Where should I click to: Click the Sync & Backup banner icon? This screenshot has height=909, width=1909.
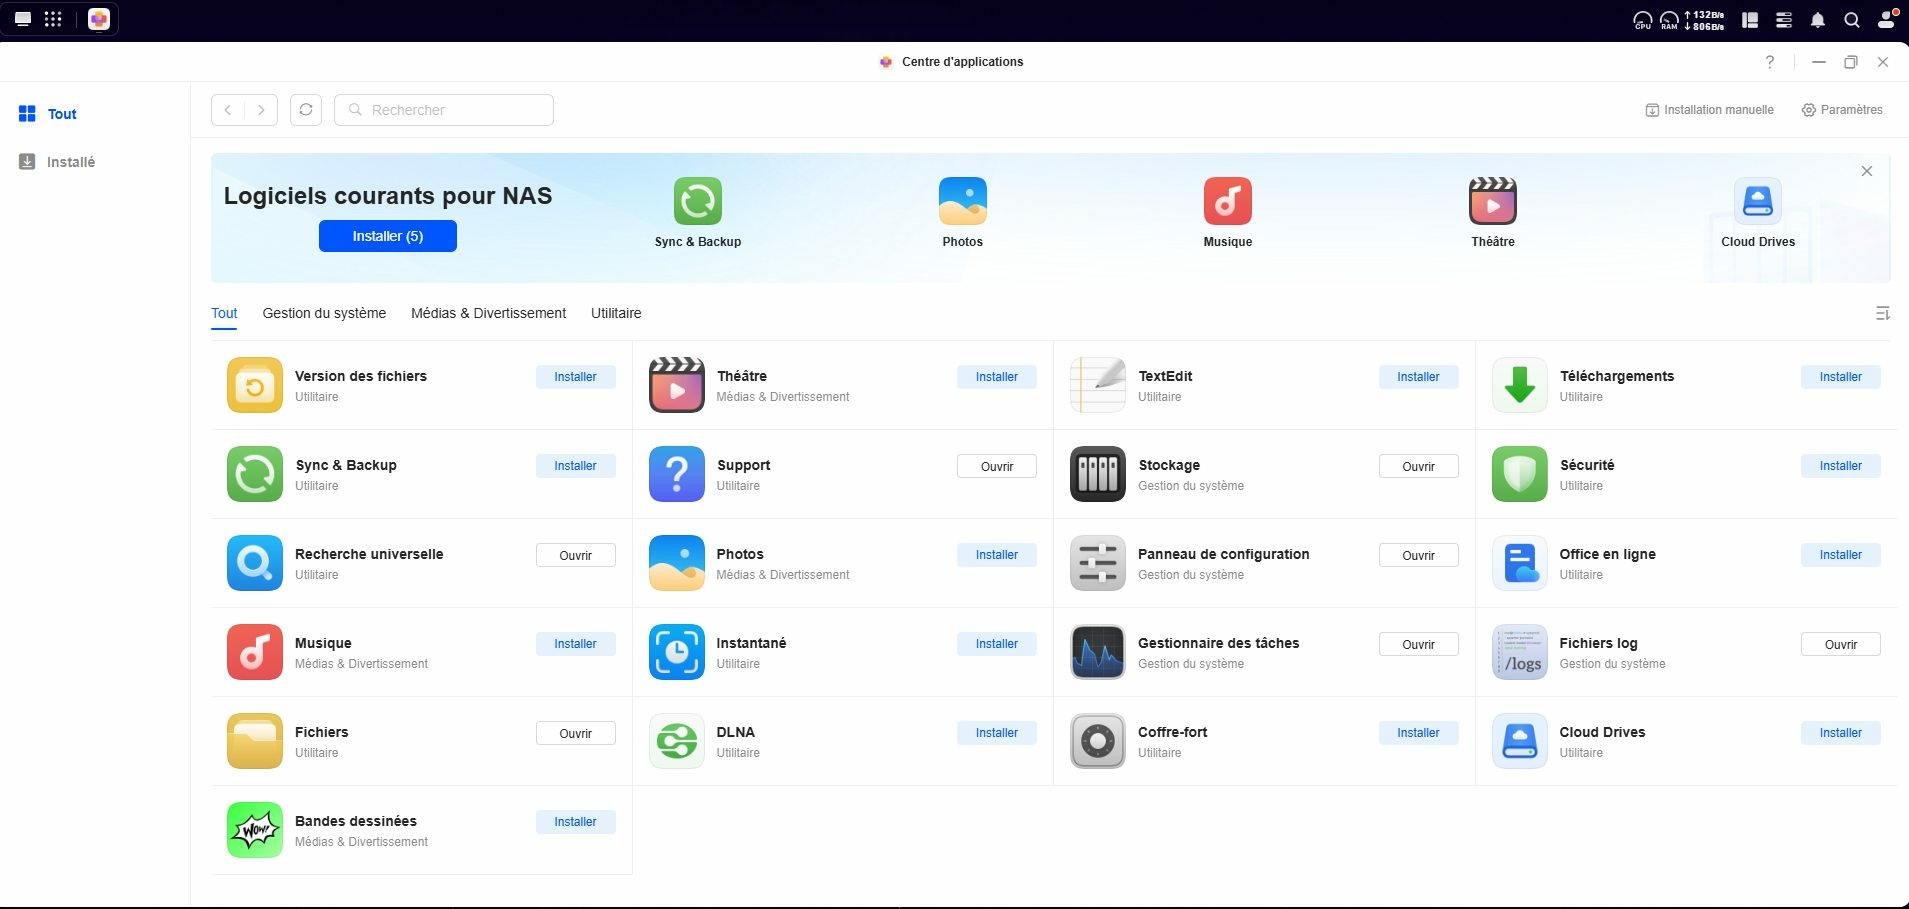click(697, 201)
